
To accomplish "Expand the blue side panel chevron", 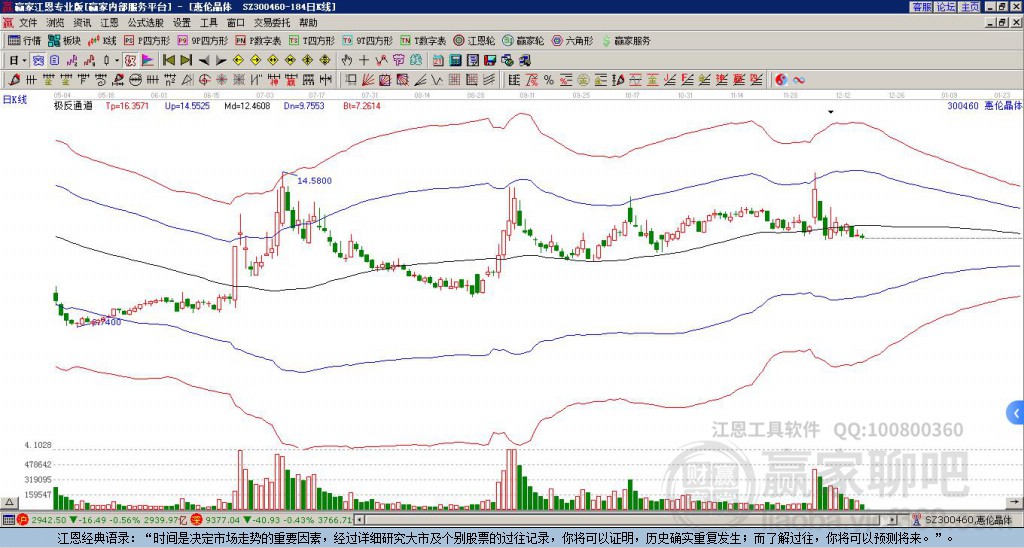I will (1016, 413).
